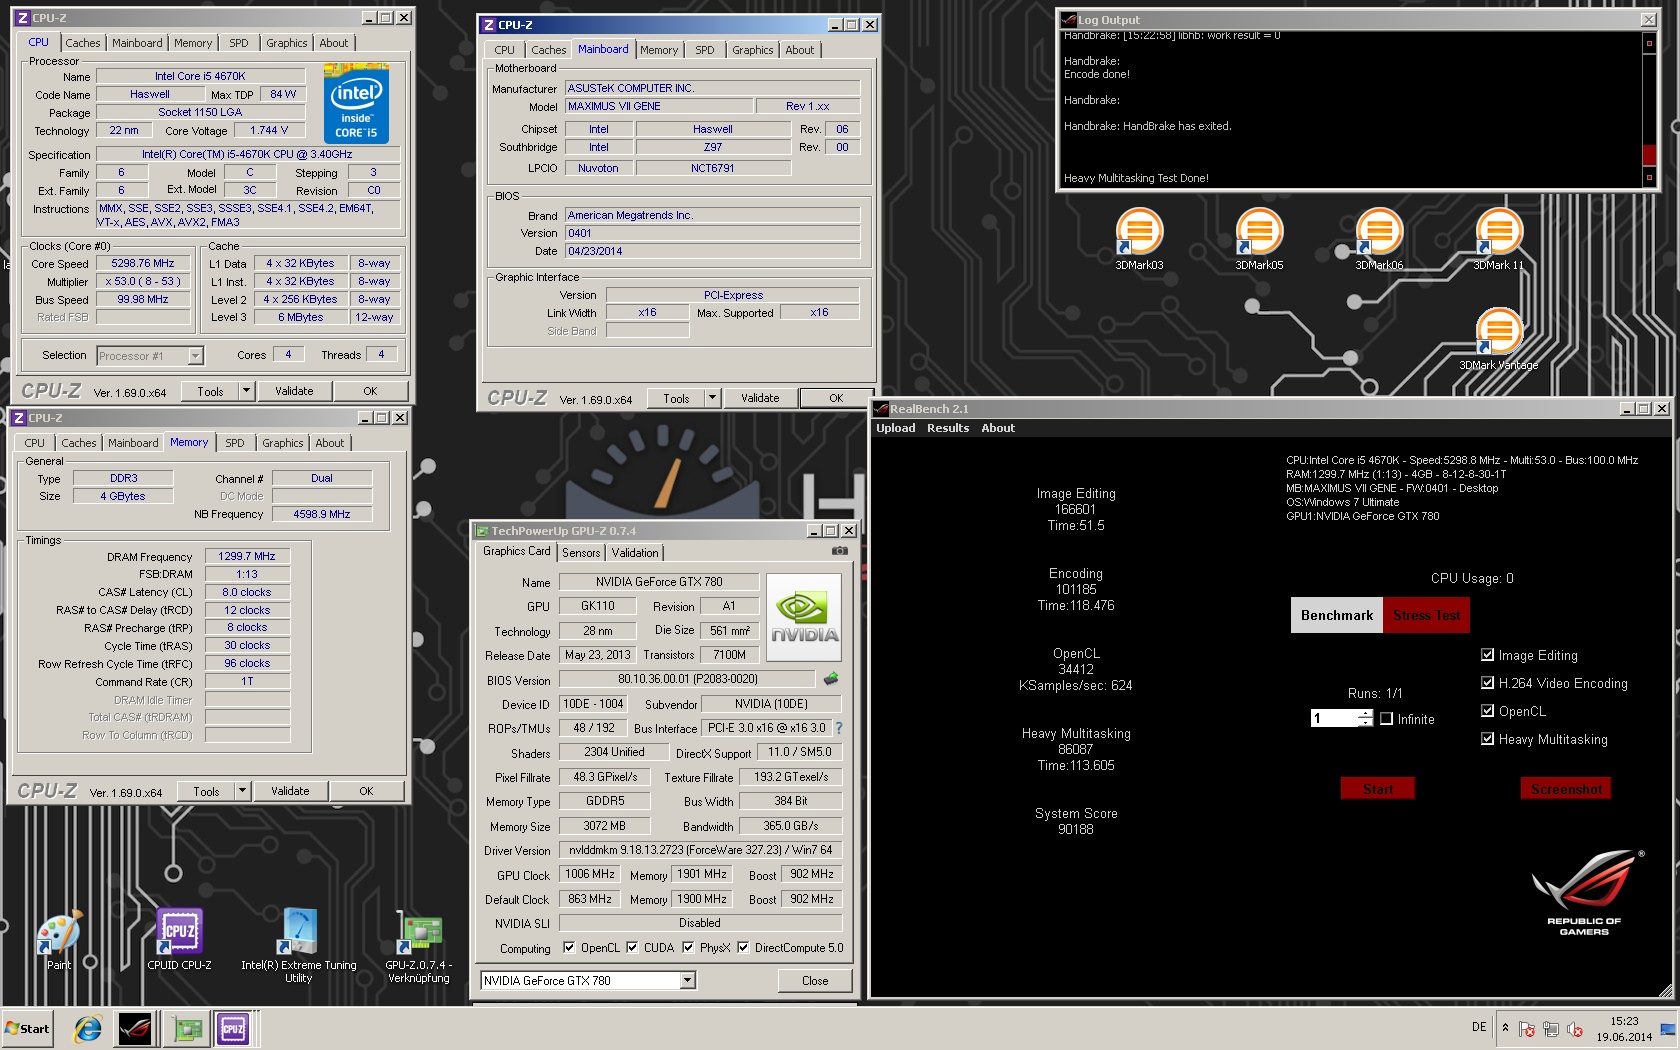This screenshot has width=1680, height=1050.
Task: Open the 3DMark Vantage desktop shortcut
Action: 1498,338
